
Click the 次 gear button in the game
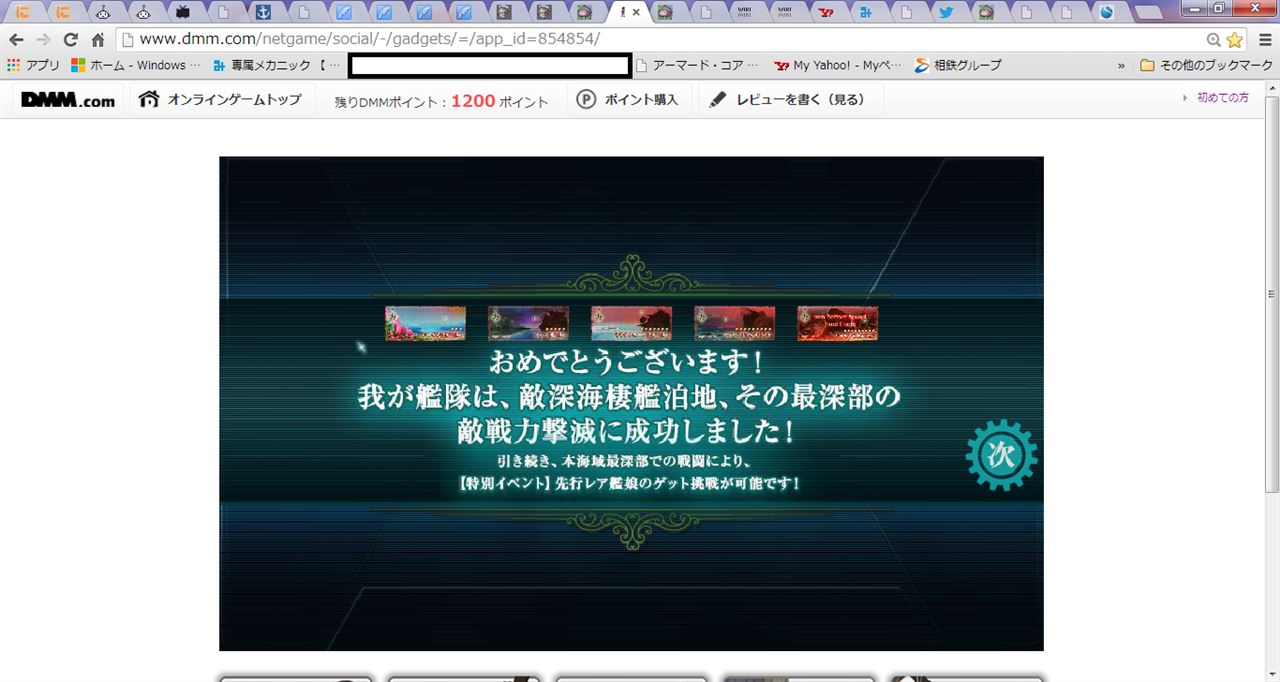[x=1001, y=455]
